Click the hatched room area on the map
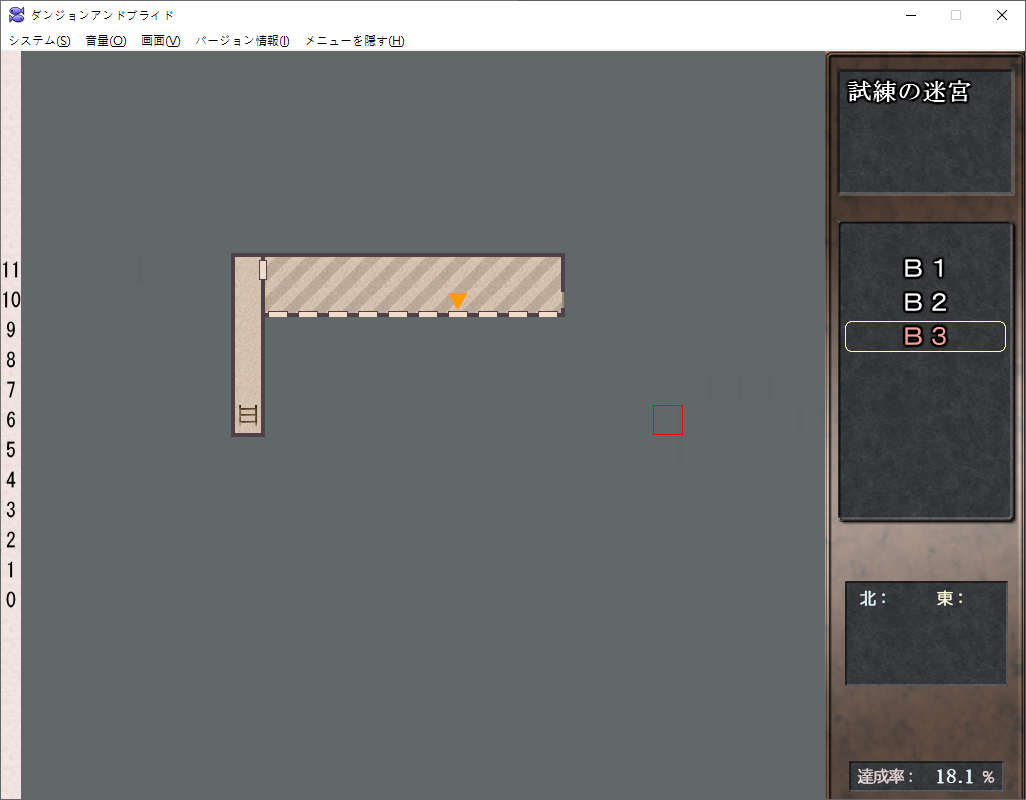1026x800 pixels. (x=414, y=285)
